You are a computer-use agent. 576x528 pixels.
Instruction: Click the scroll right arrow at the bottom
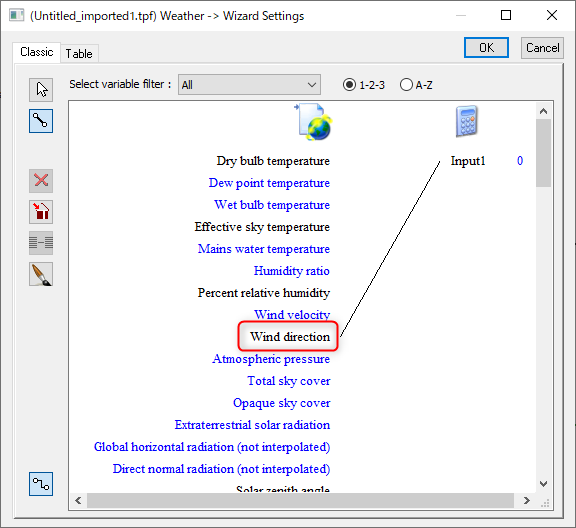point(527,500)
